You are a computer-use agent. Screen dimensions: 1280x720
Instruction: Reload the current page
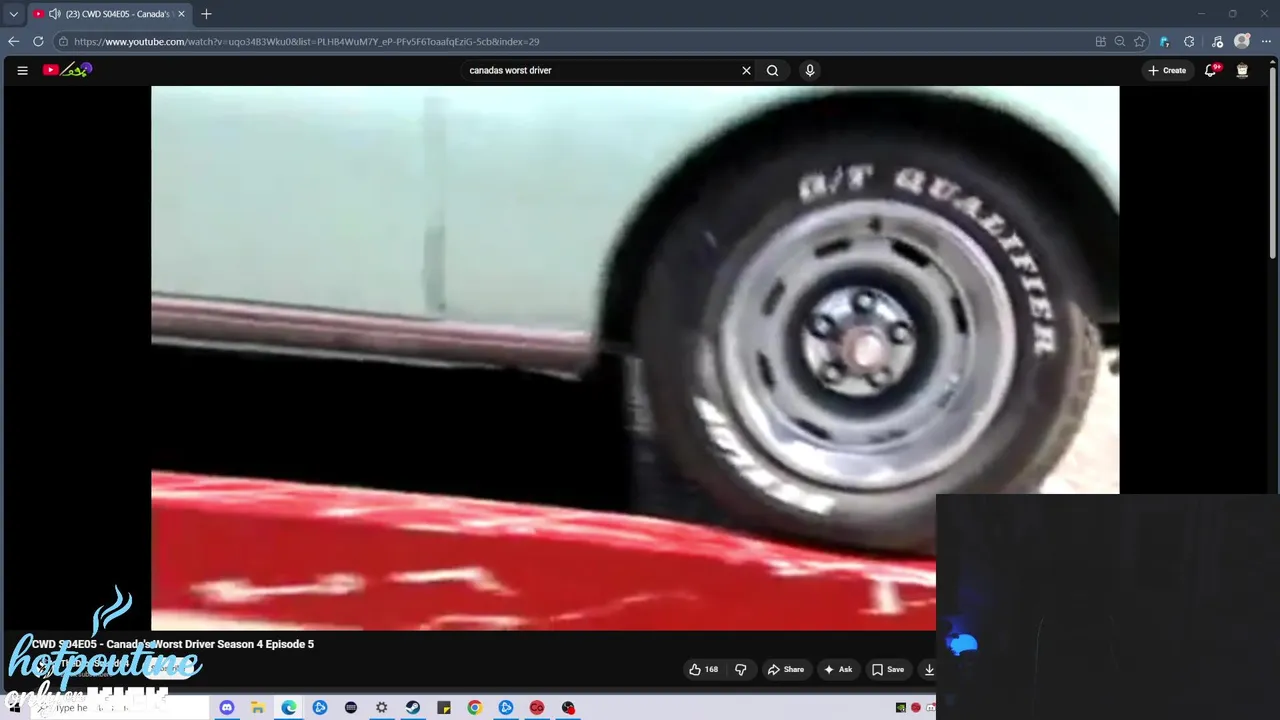(x=38, y=41)
